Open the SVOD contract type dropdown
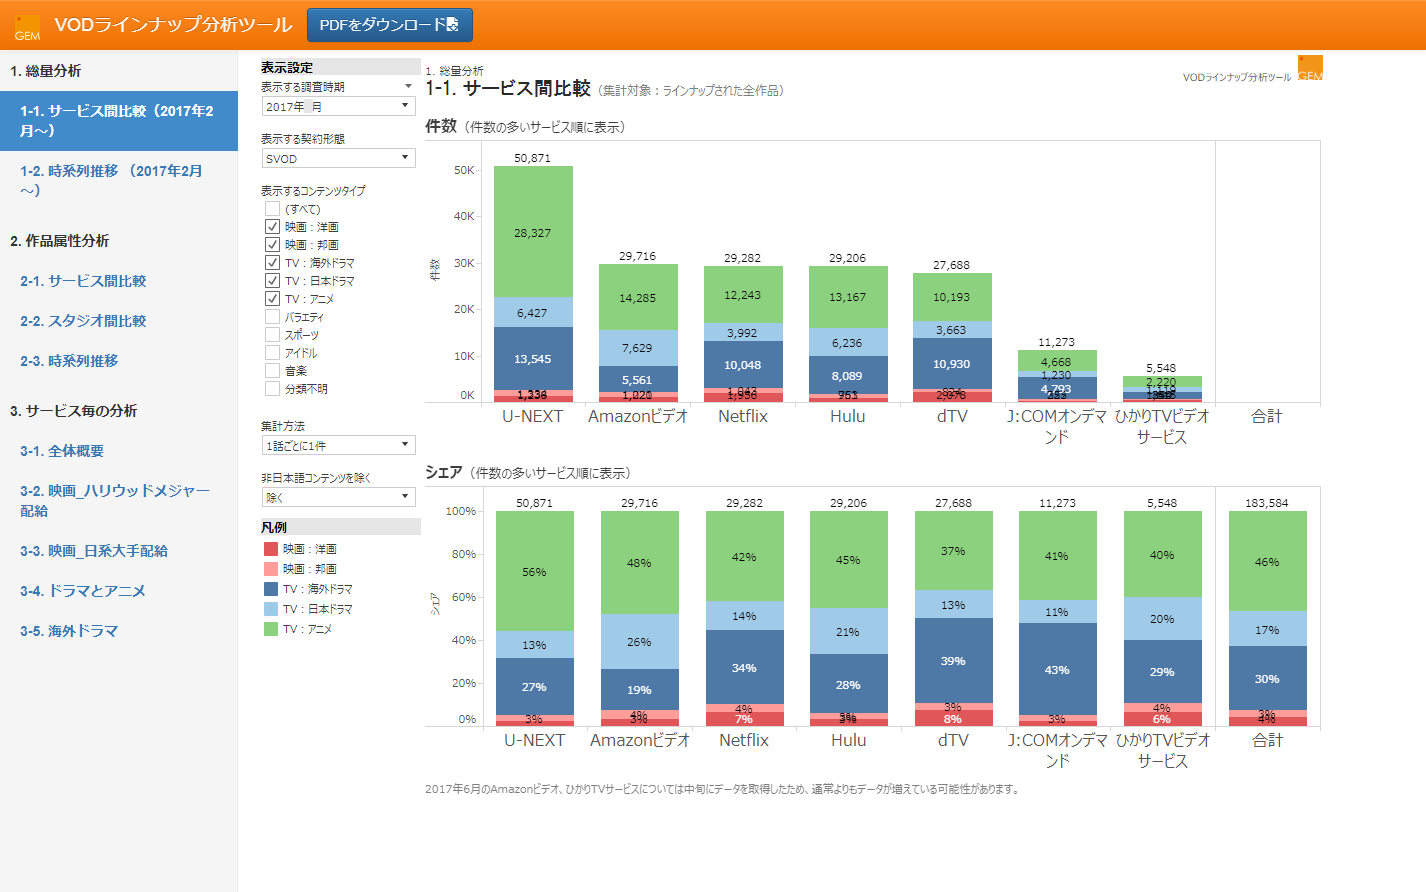 (338, 158)
